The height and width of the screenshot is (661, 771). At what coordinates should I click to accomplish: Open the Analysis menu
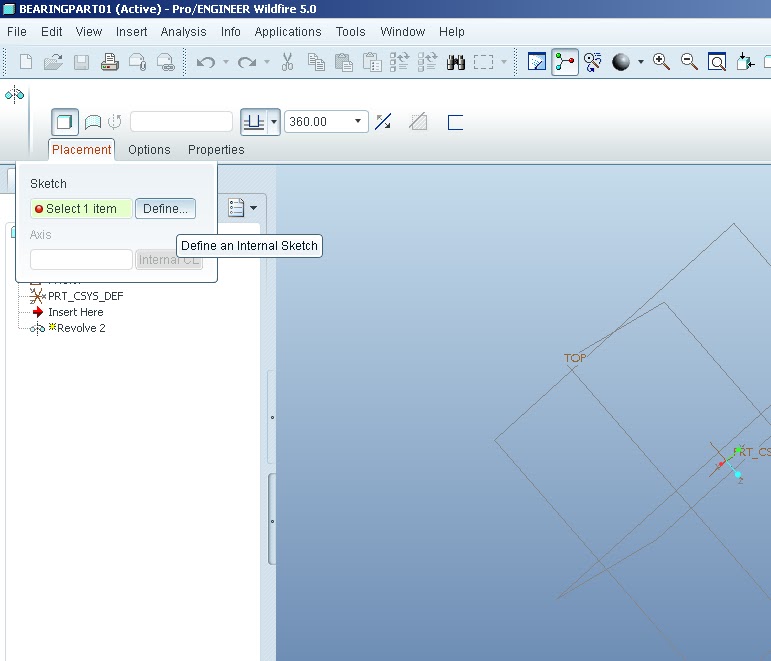click(183, 31)
